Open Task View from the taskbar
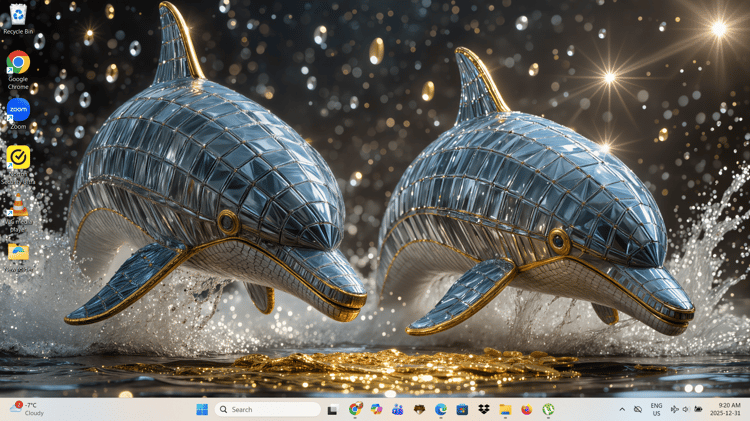This screenshot has height=421, width=750. [x=332, y=410]
